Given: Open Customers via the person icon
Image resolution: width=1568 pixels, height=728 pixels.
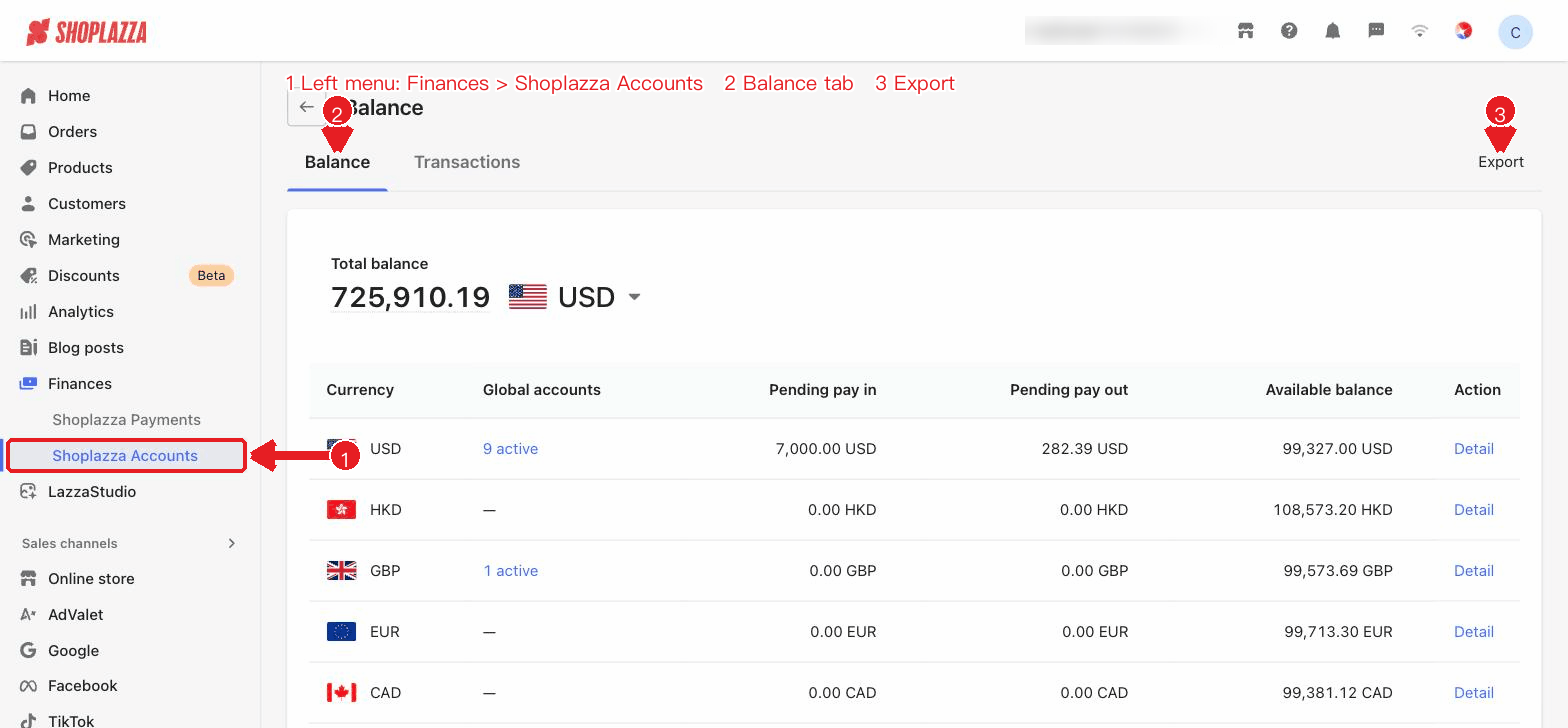Looking at the screenshot, I should (28, 204).
